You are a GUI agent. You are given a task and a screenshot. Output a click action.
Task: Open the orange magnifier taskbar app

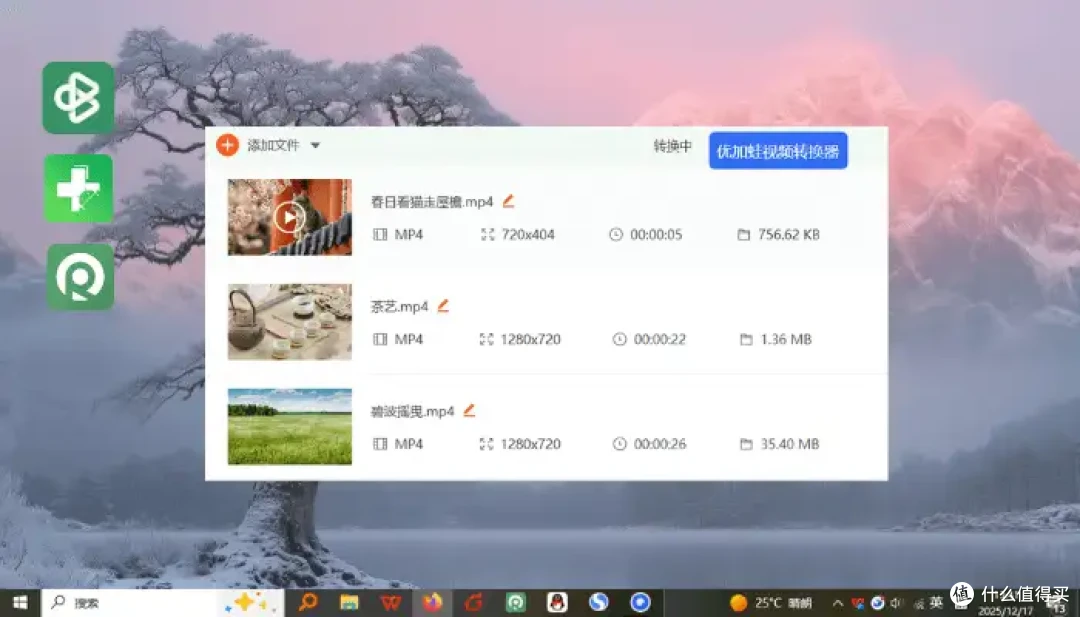[x=308, y=603]
